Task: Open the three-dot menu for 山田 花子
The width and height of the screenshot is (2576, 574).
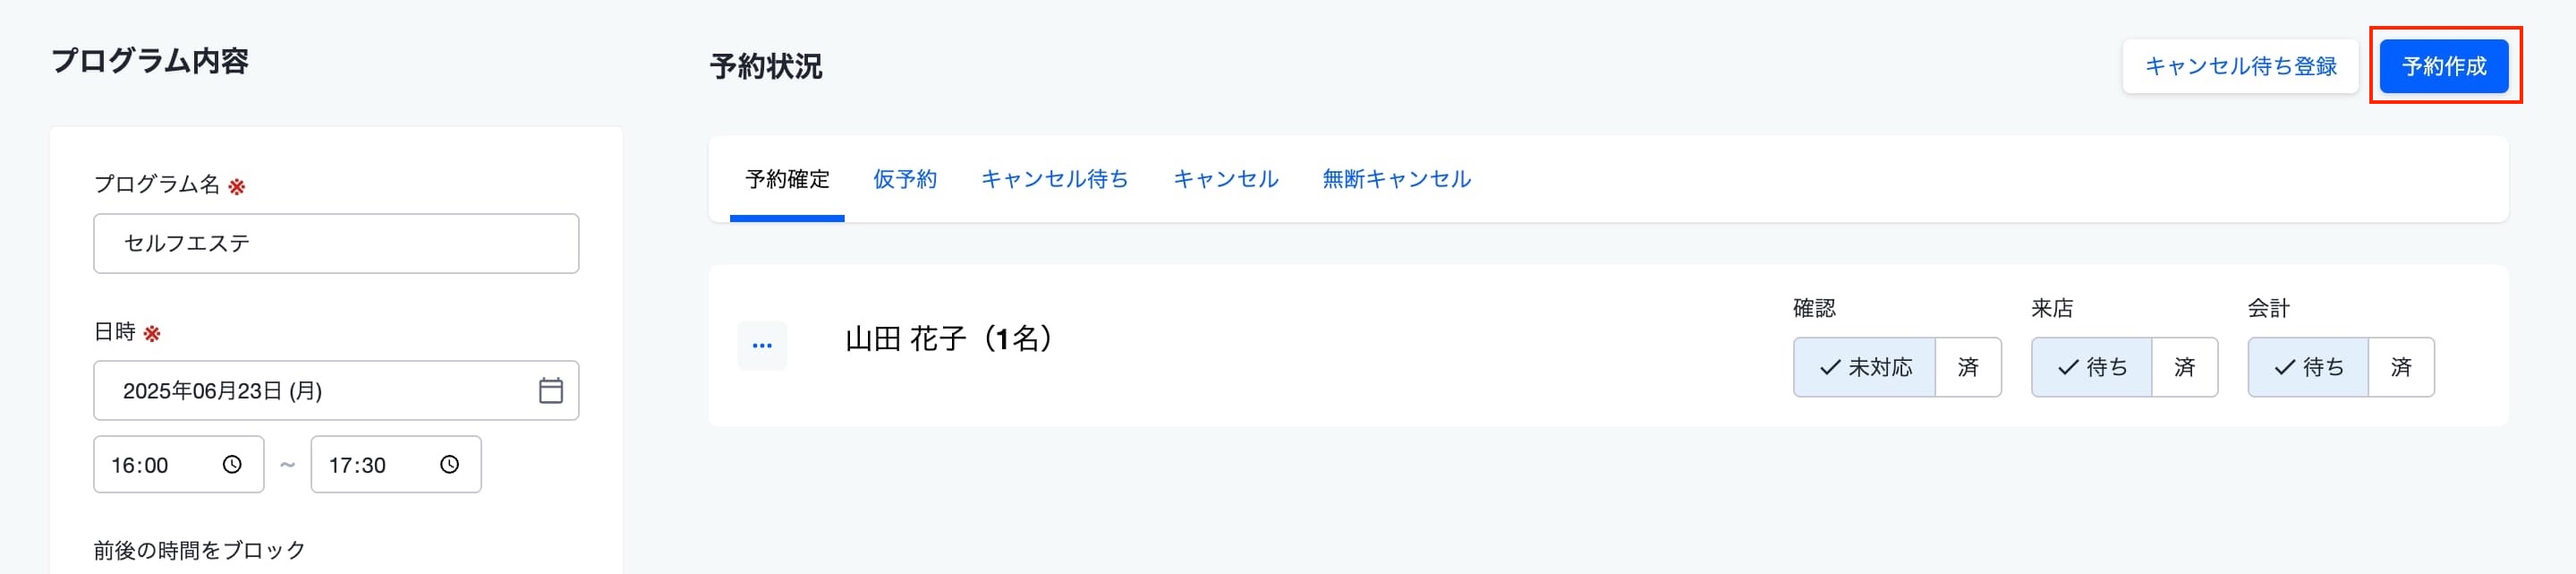Action: click(x=762, y=345)
